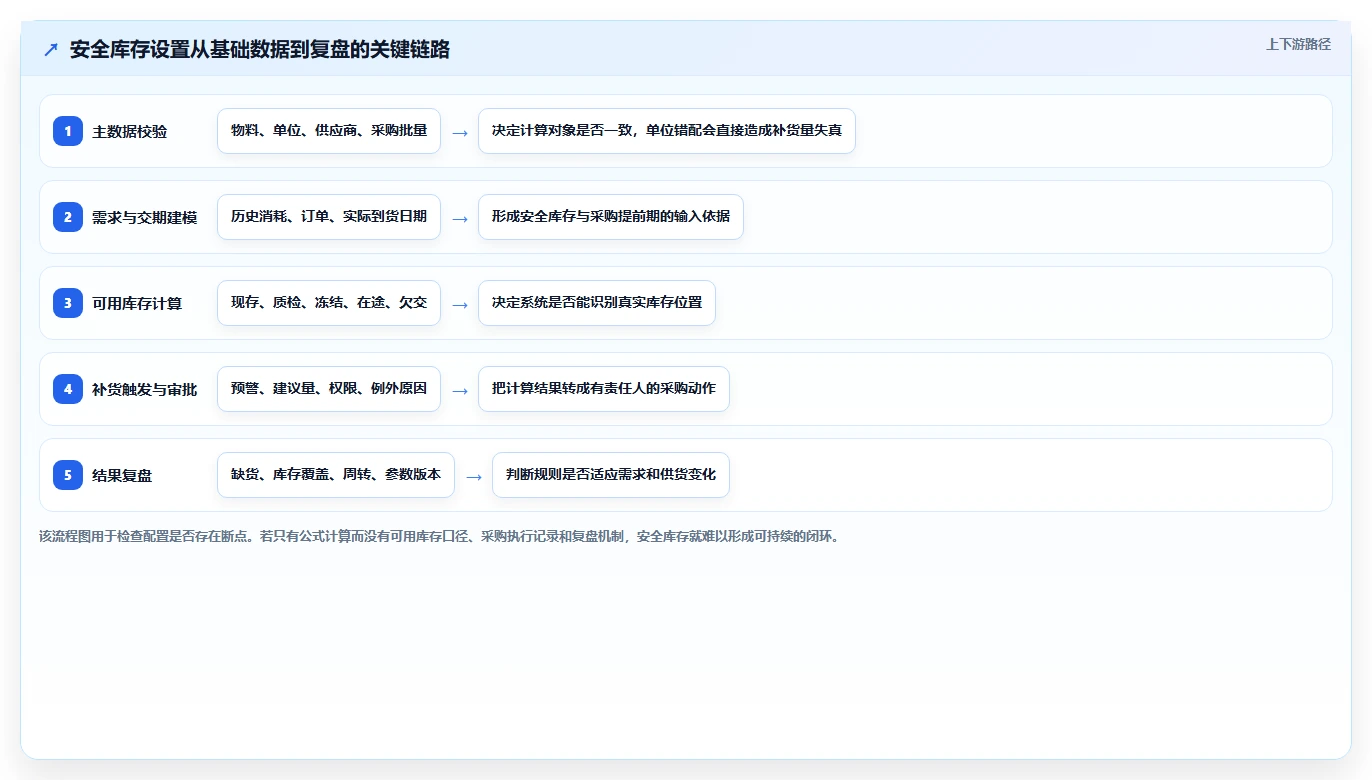The width and height of the screenshot is (1372, 780).
Task: Click the footnote text starting 该流程图用于检查配置
Action: (442, 536)
